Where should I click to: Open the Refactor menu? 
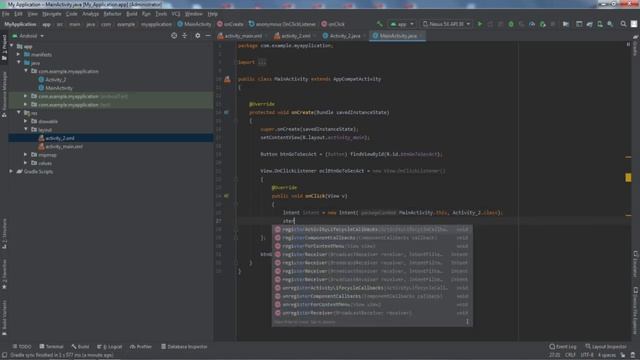pos(112,14)
